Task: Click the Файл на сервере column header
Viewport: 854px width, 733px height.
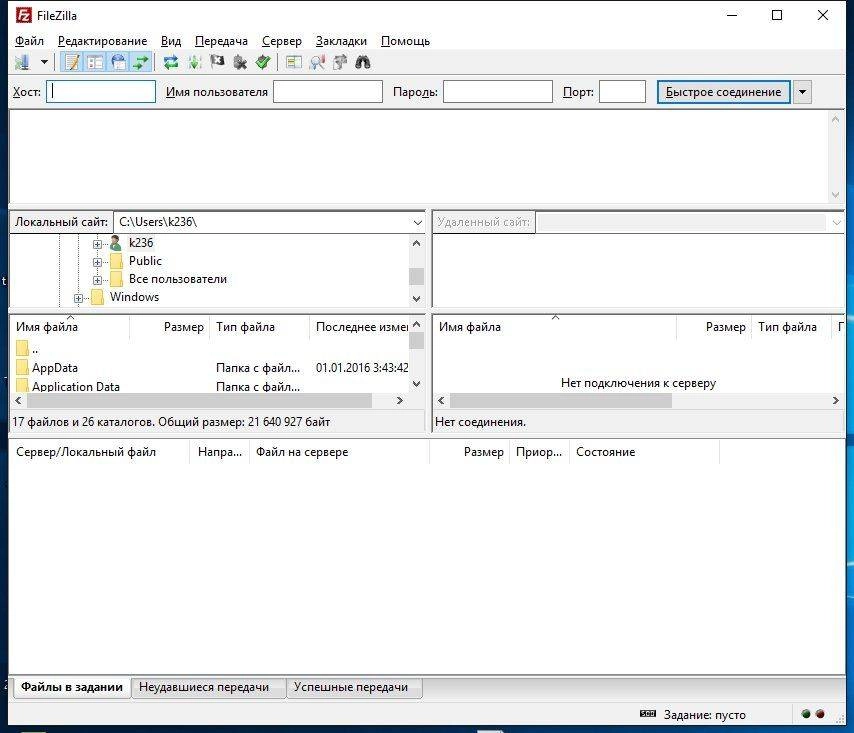Action: click(339, 452)
